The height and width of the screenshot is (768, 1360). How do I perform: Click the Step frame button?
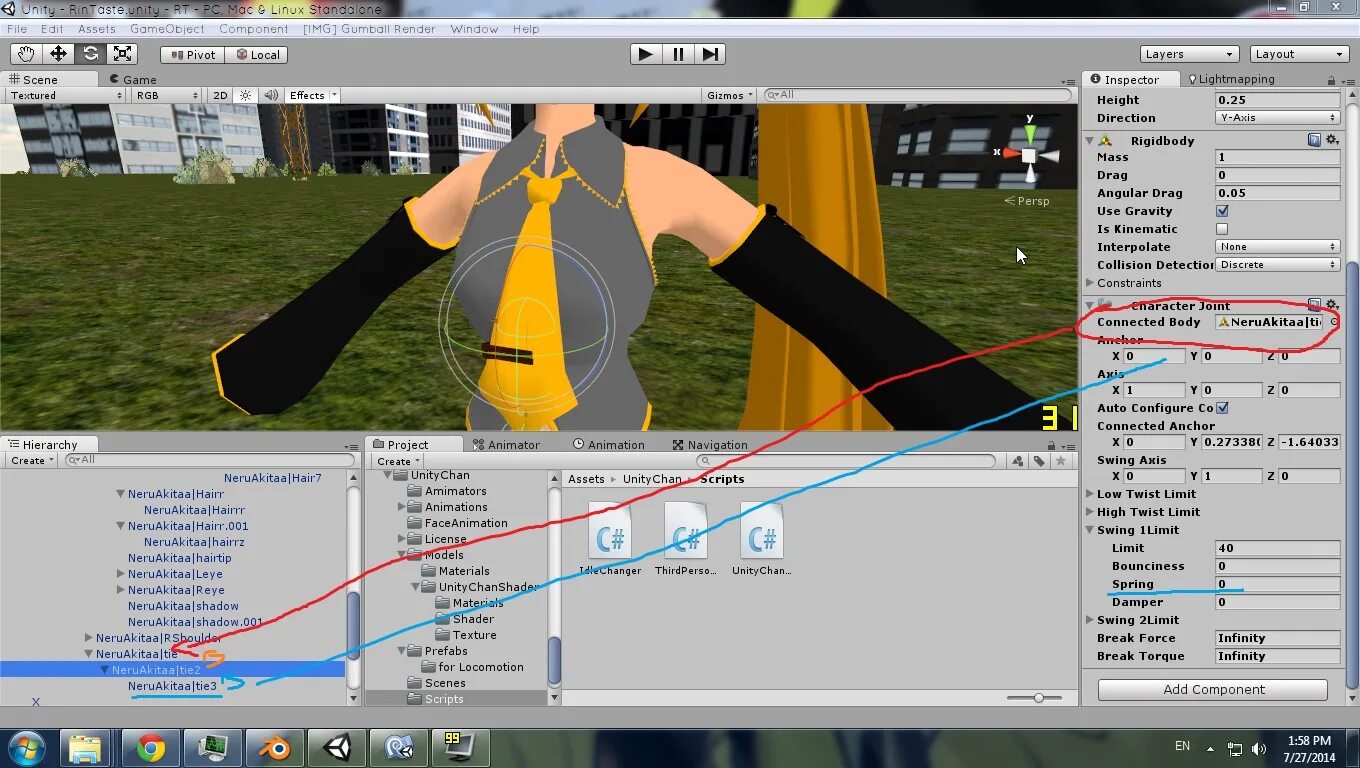pyautogui.click(x=709, y=54)
